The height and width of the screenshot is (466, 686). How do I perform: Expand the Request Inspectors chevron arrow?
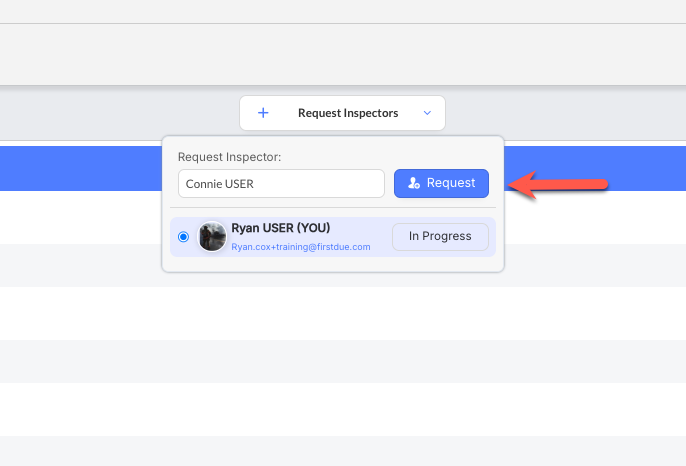click(x=427, y=113)
